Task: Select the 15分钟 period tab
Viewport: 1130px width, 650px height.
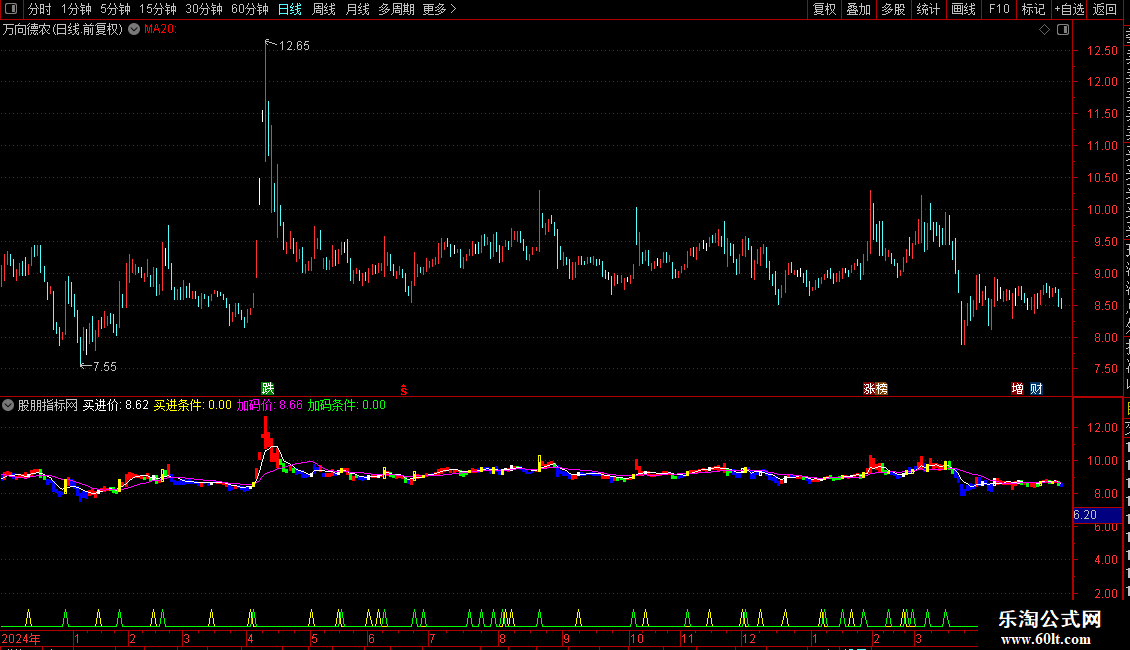Action: [158, 9]
